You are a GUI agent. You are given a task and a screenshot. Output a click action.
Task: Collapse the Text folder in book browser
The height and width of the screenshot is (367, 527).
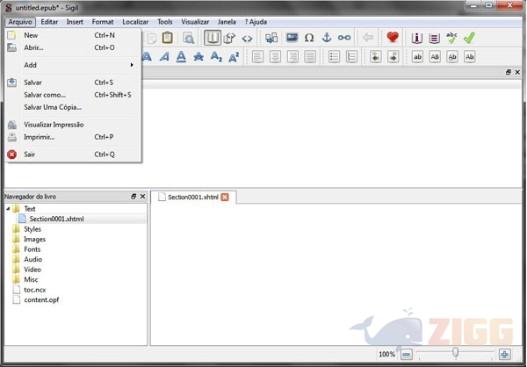(x=8, y=209)
